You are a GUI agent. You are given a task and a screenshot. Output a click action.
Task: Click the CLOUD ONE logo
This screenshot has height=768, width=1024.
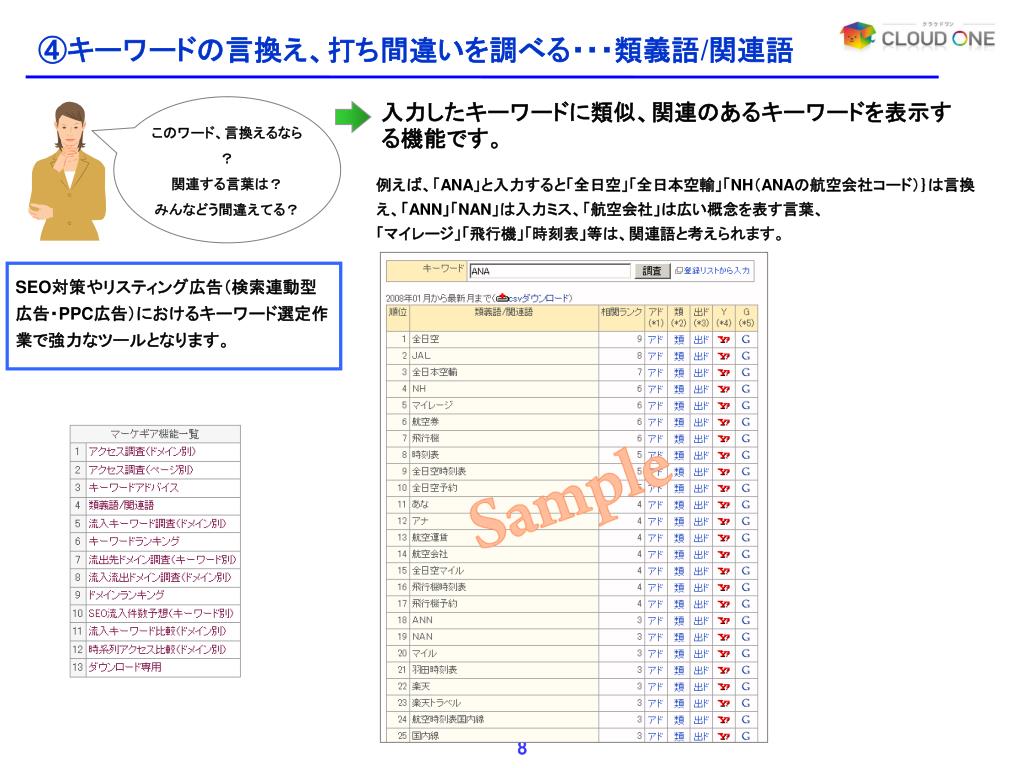pyautogui.click(x=918, y=36)
